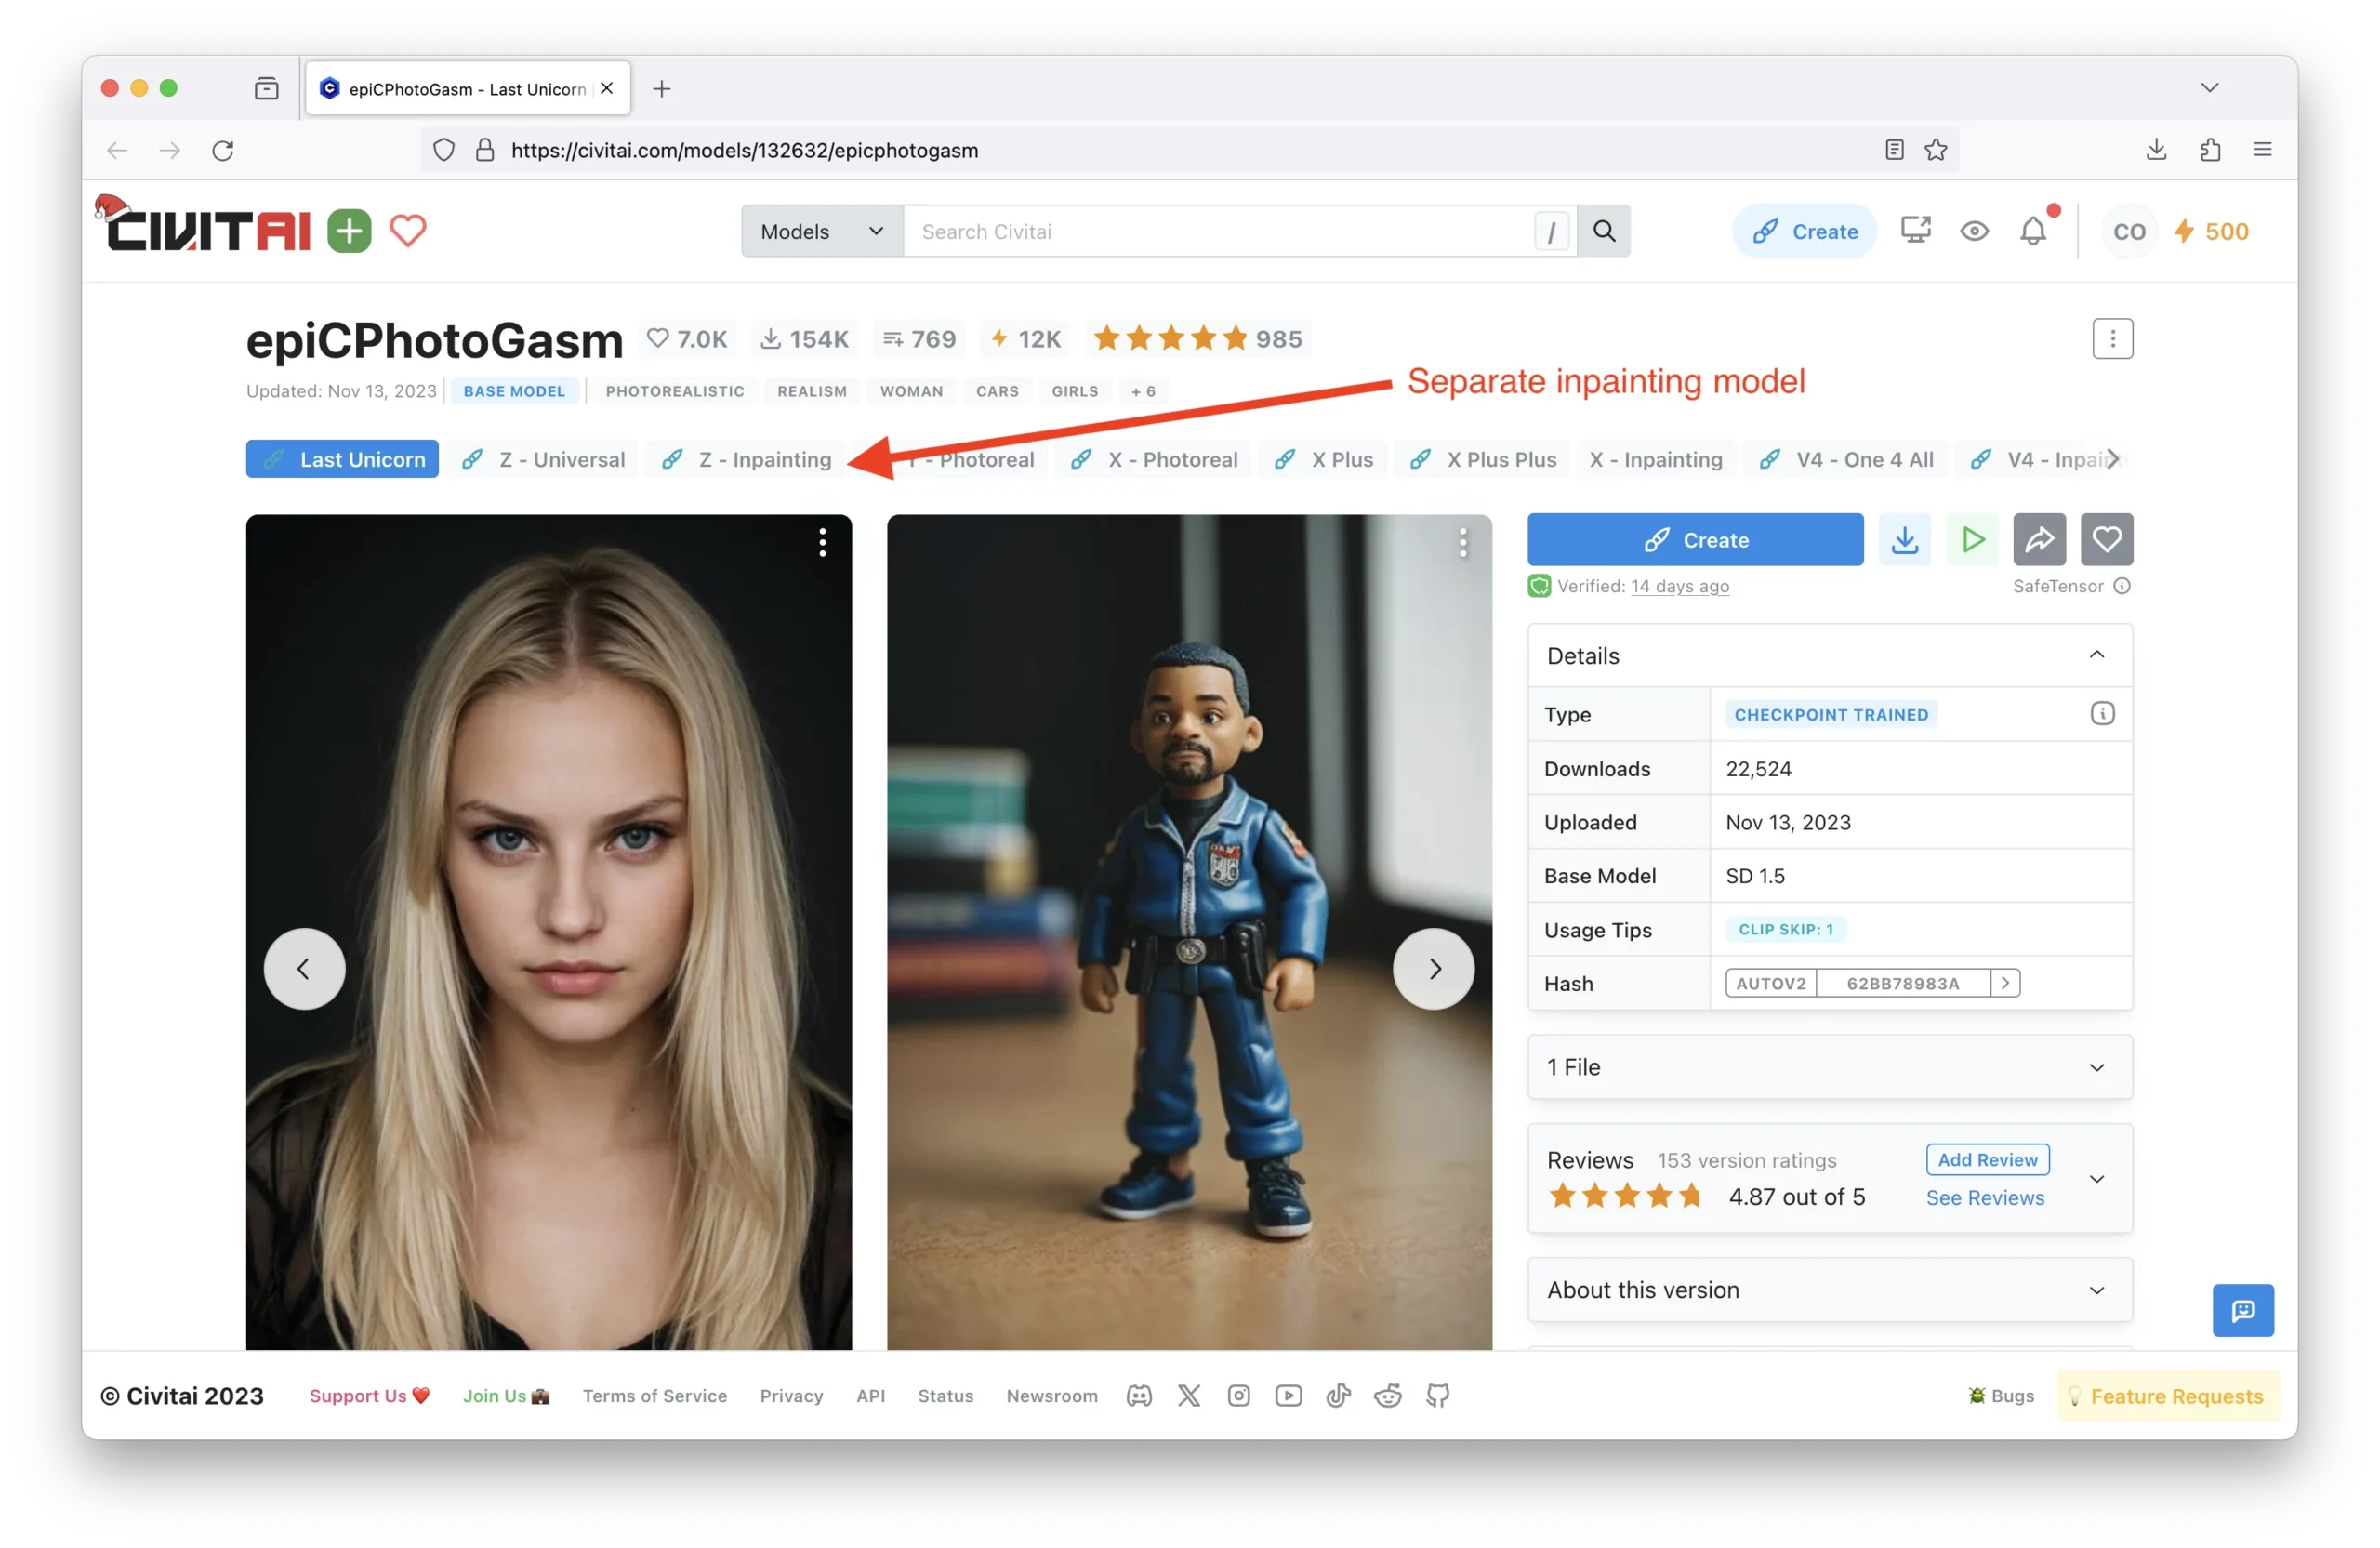This screenshot has height=1548, width=2380.
Task: Click the browser URL address bar
Action: [x=1190, y=150]
